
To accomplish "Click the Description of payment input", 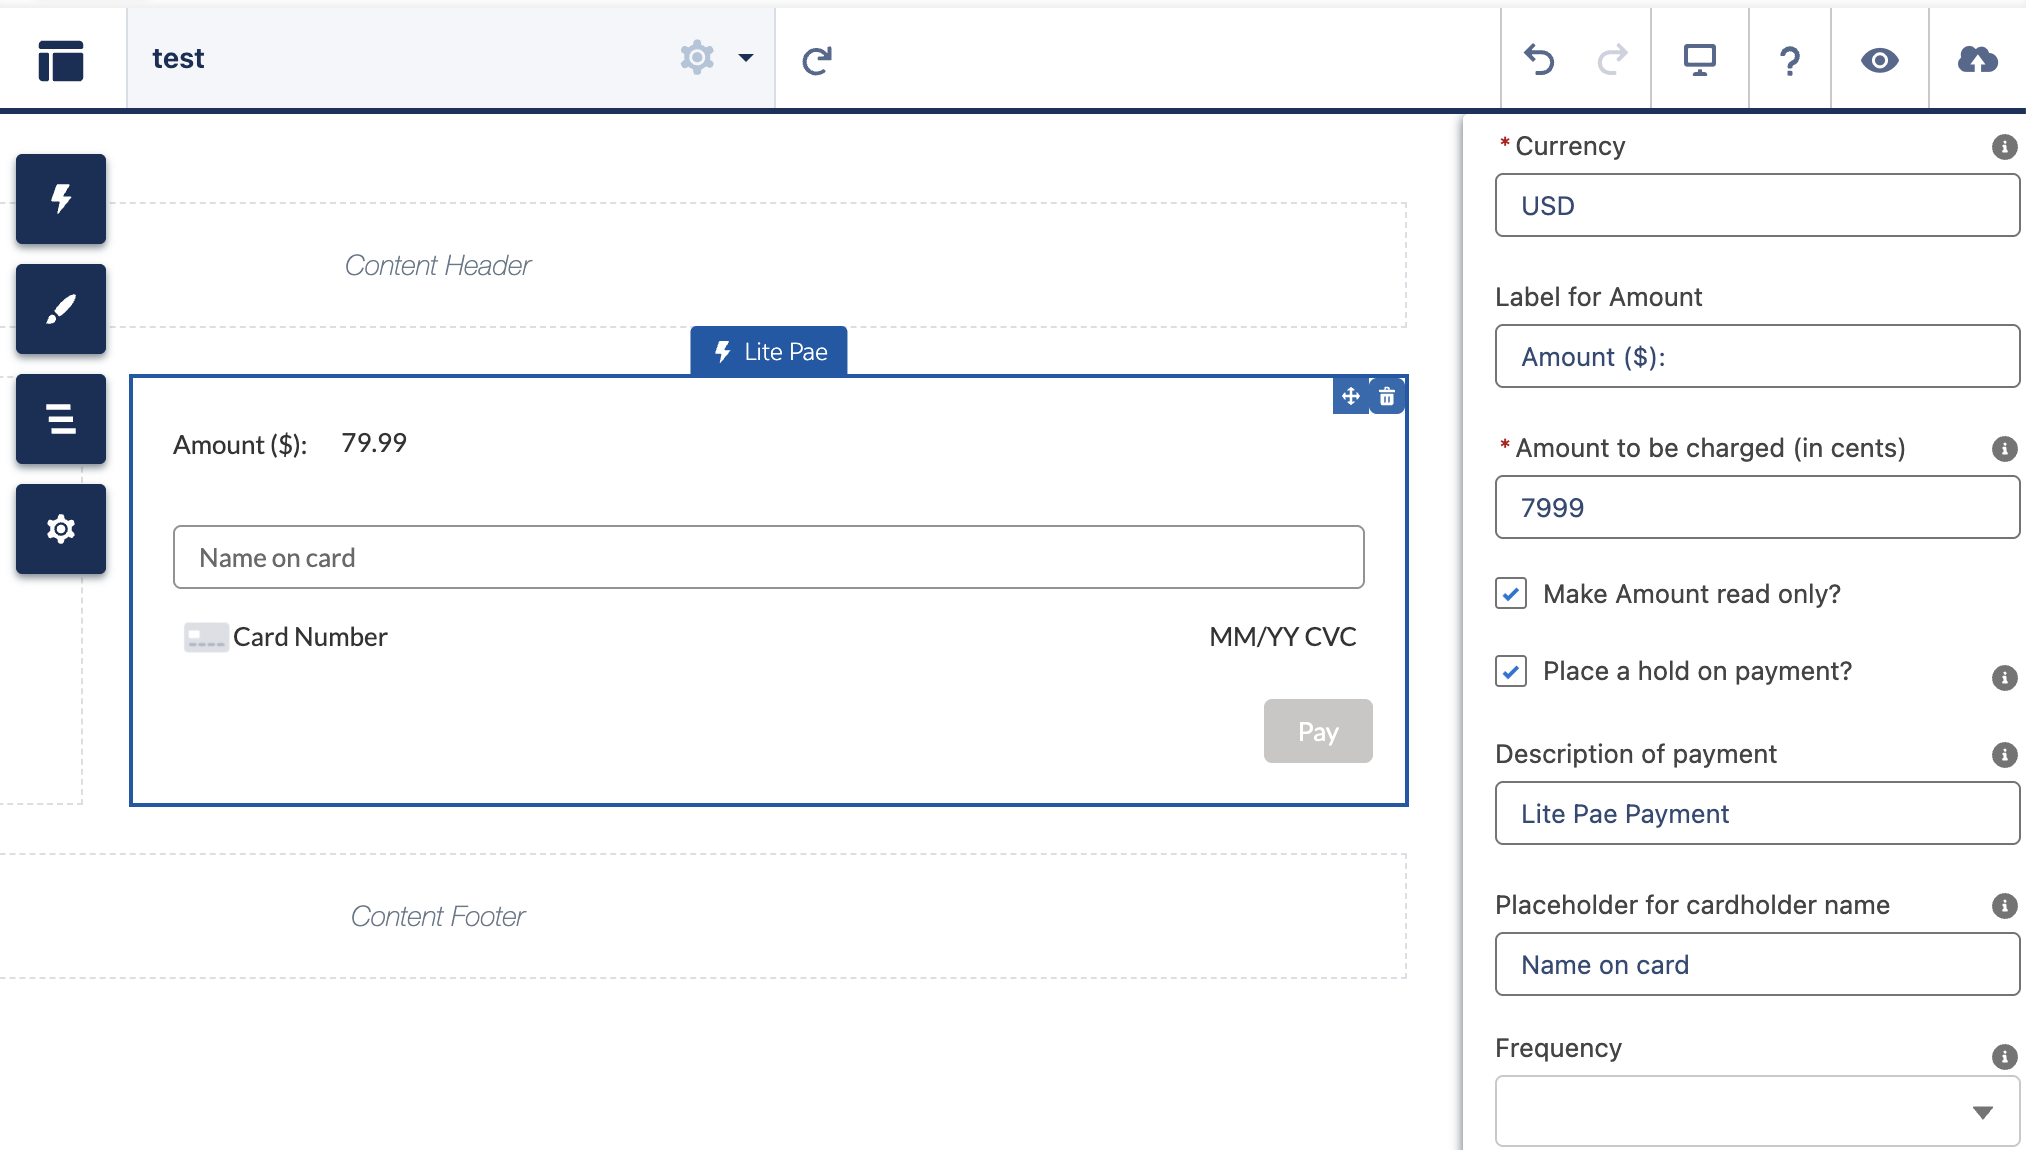I will click(x=1757, y=813).
